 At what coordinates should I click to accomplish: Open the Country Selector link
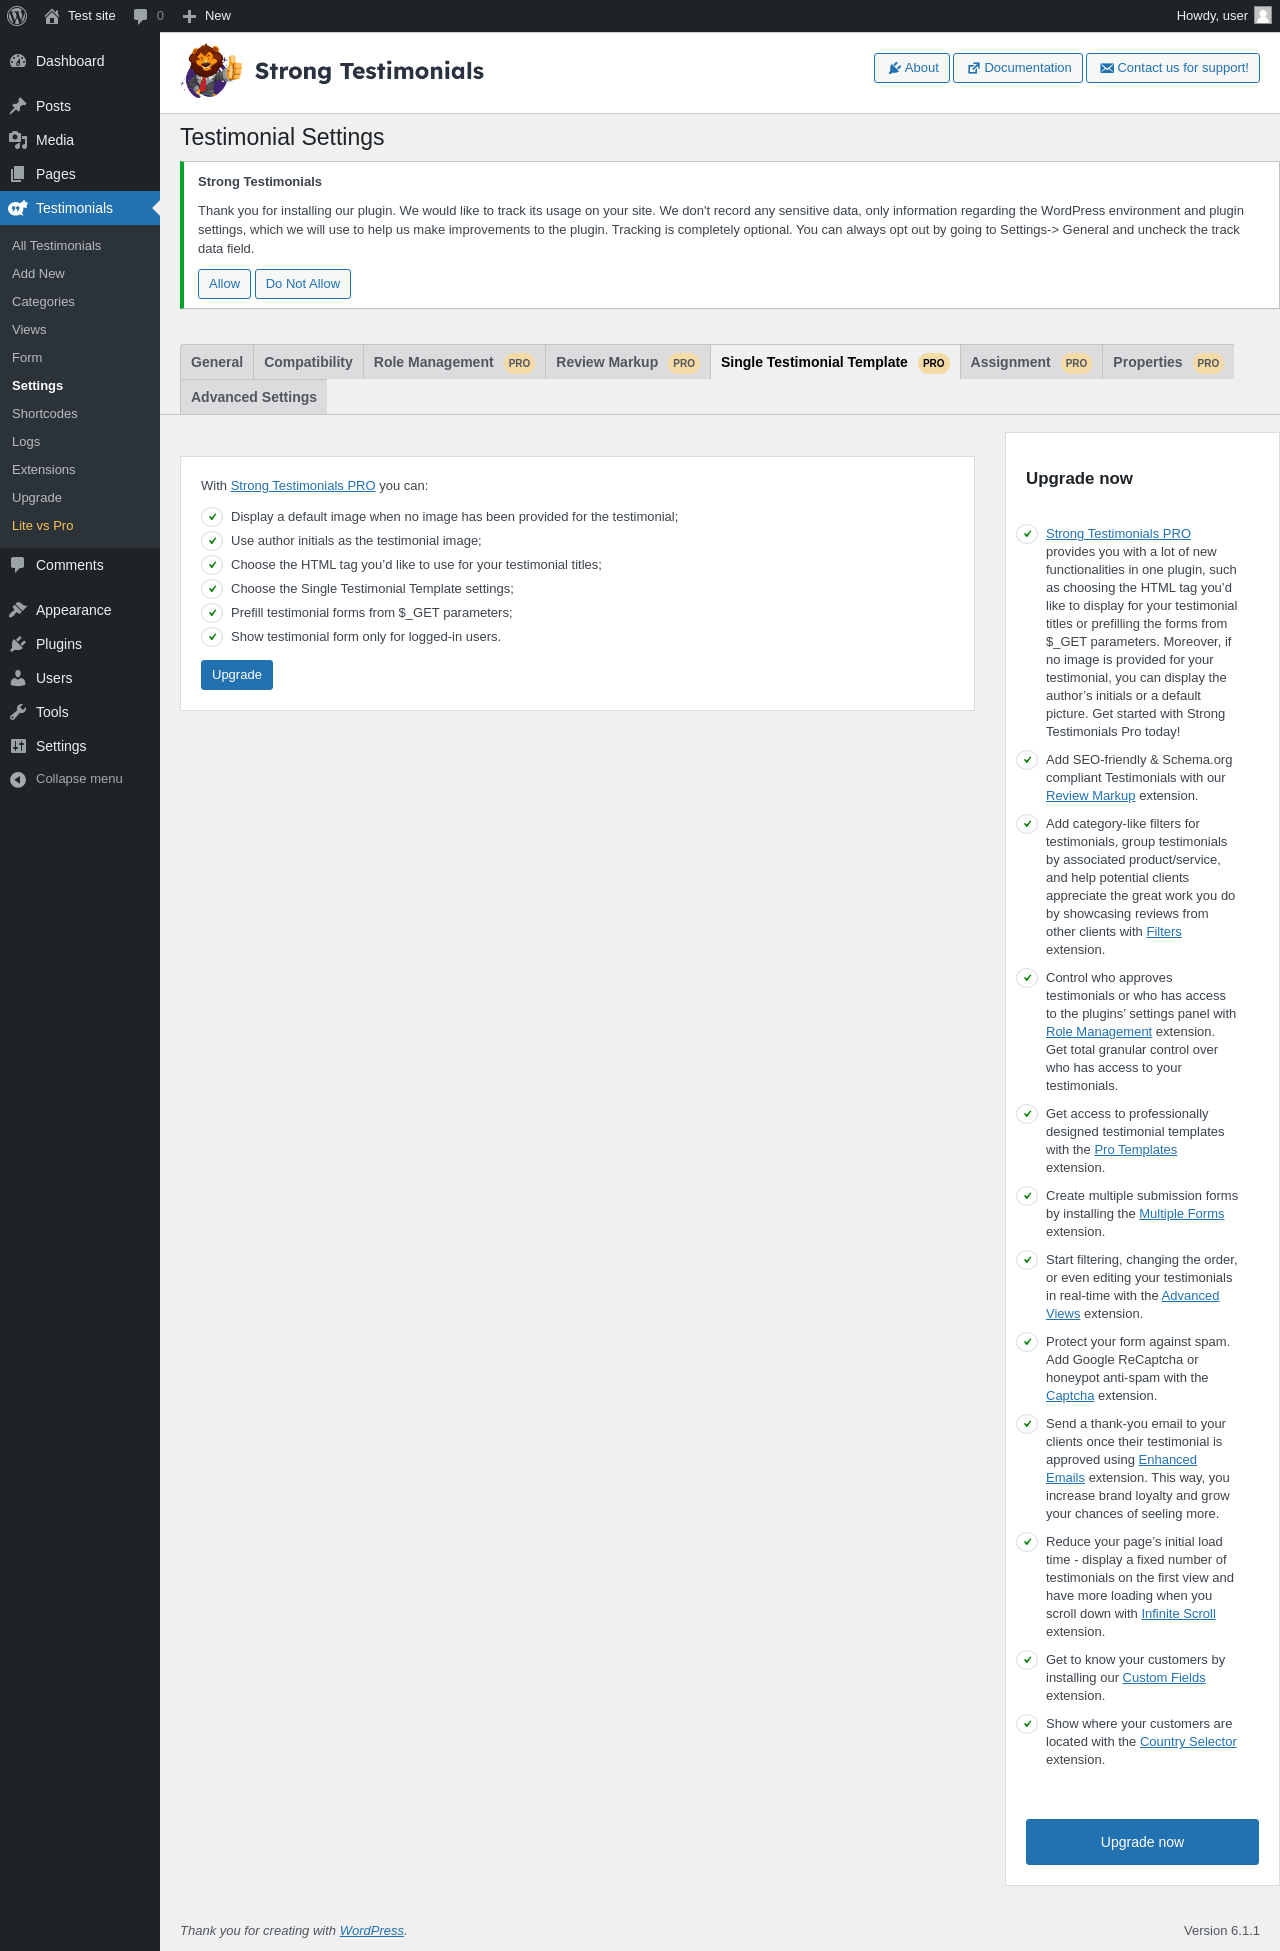pos(1188,1742)
